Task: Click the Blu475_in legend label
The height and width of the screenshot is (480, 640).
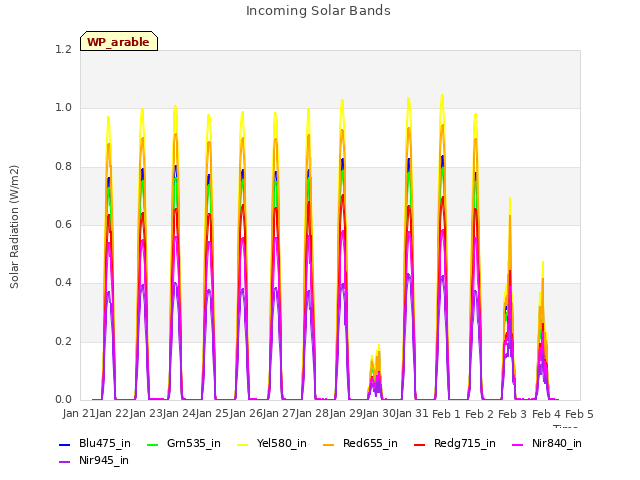Action: point(105,443)
